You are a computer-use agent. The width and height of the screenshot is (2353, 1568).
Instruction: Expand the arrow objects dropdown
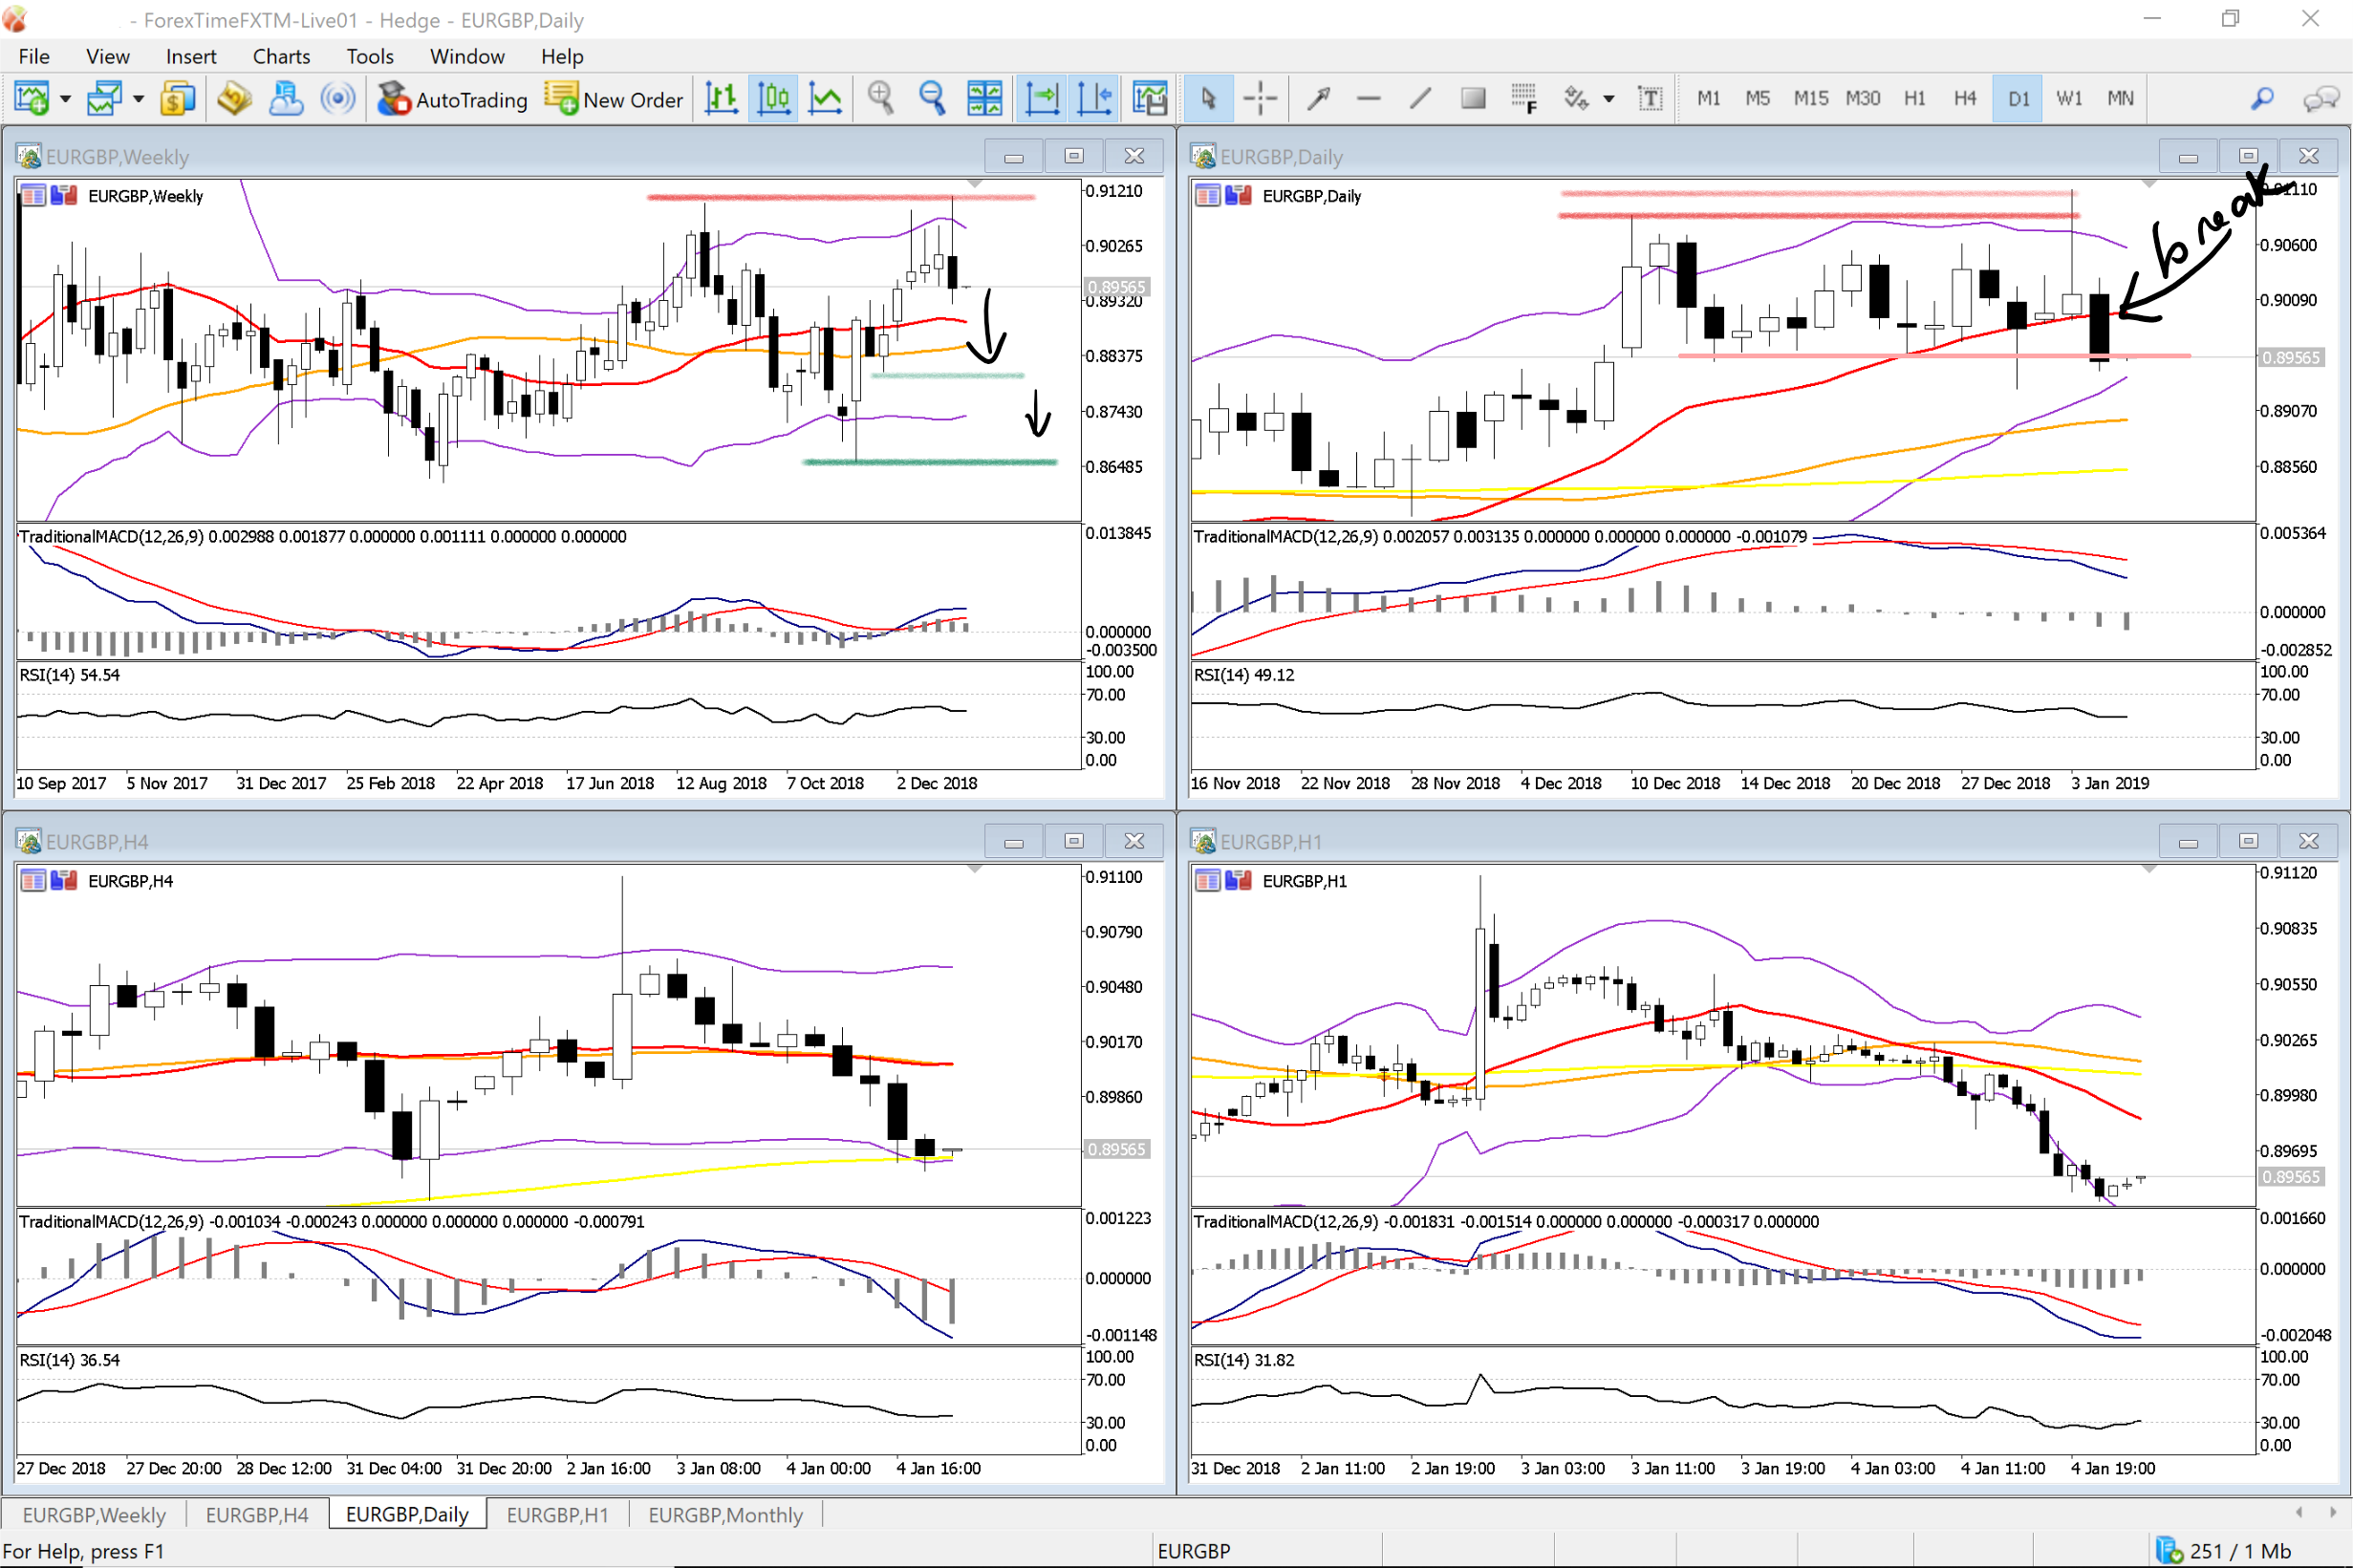tap(1609, 98)
